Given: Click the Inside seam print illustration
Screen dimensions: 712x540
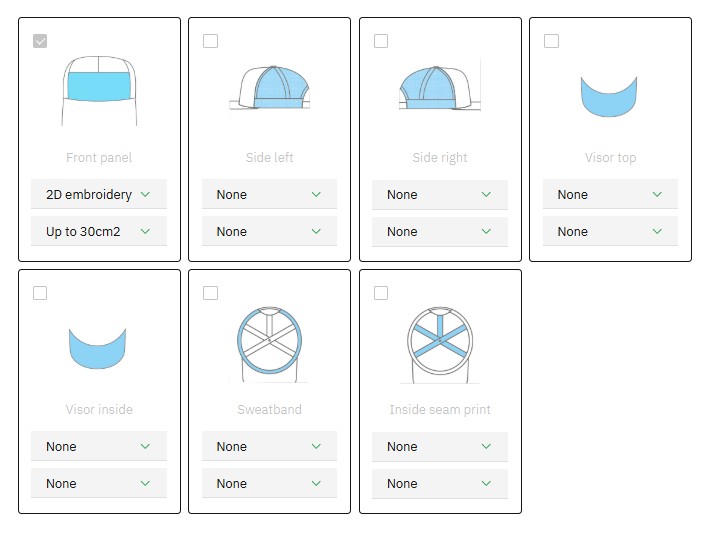Looking at the screenshot, I should tap(440, 343).
